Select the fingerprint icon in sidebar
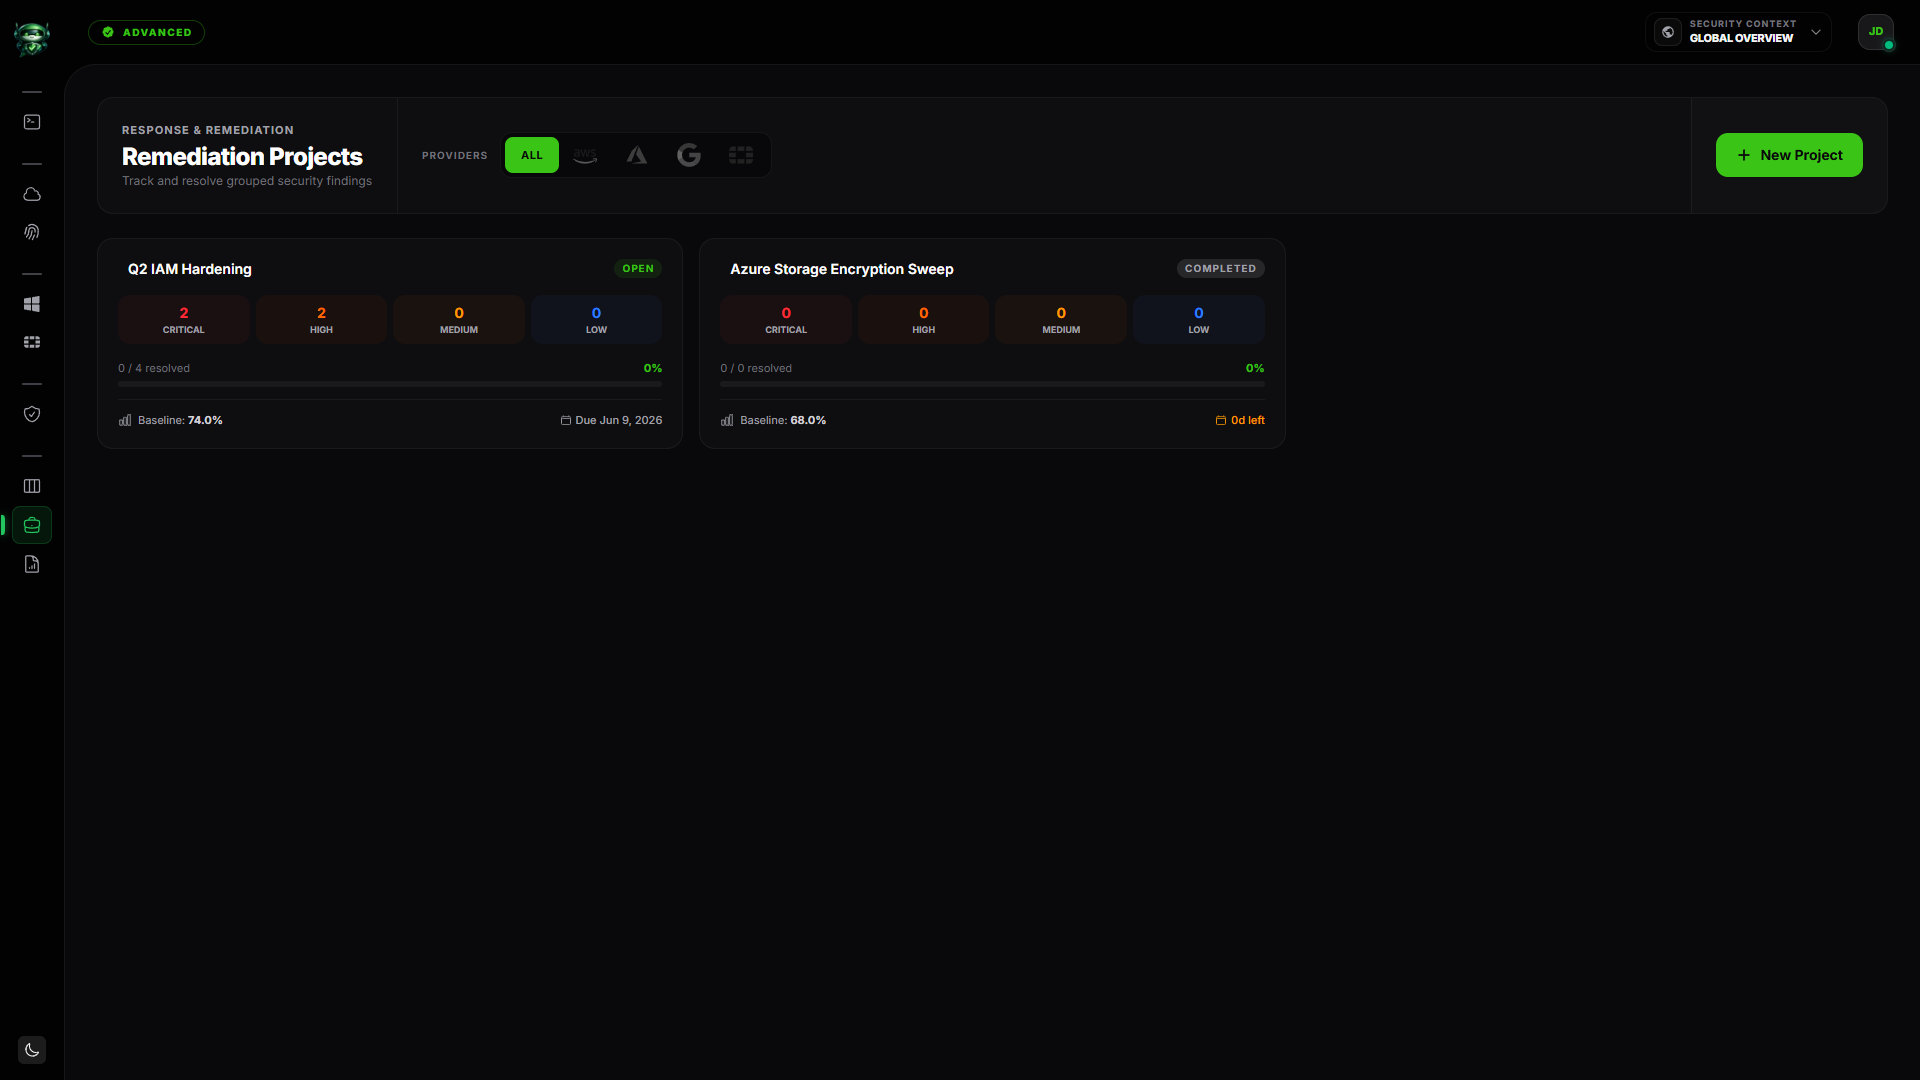 pos(32,232)
